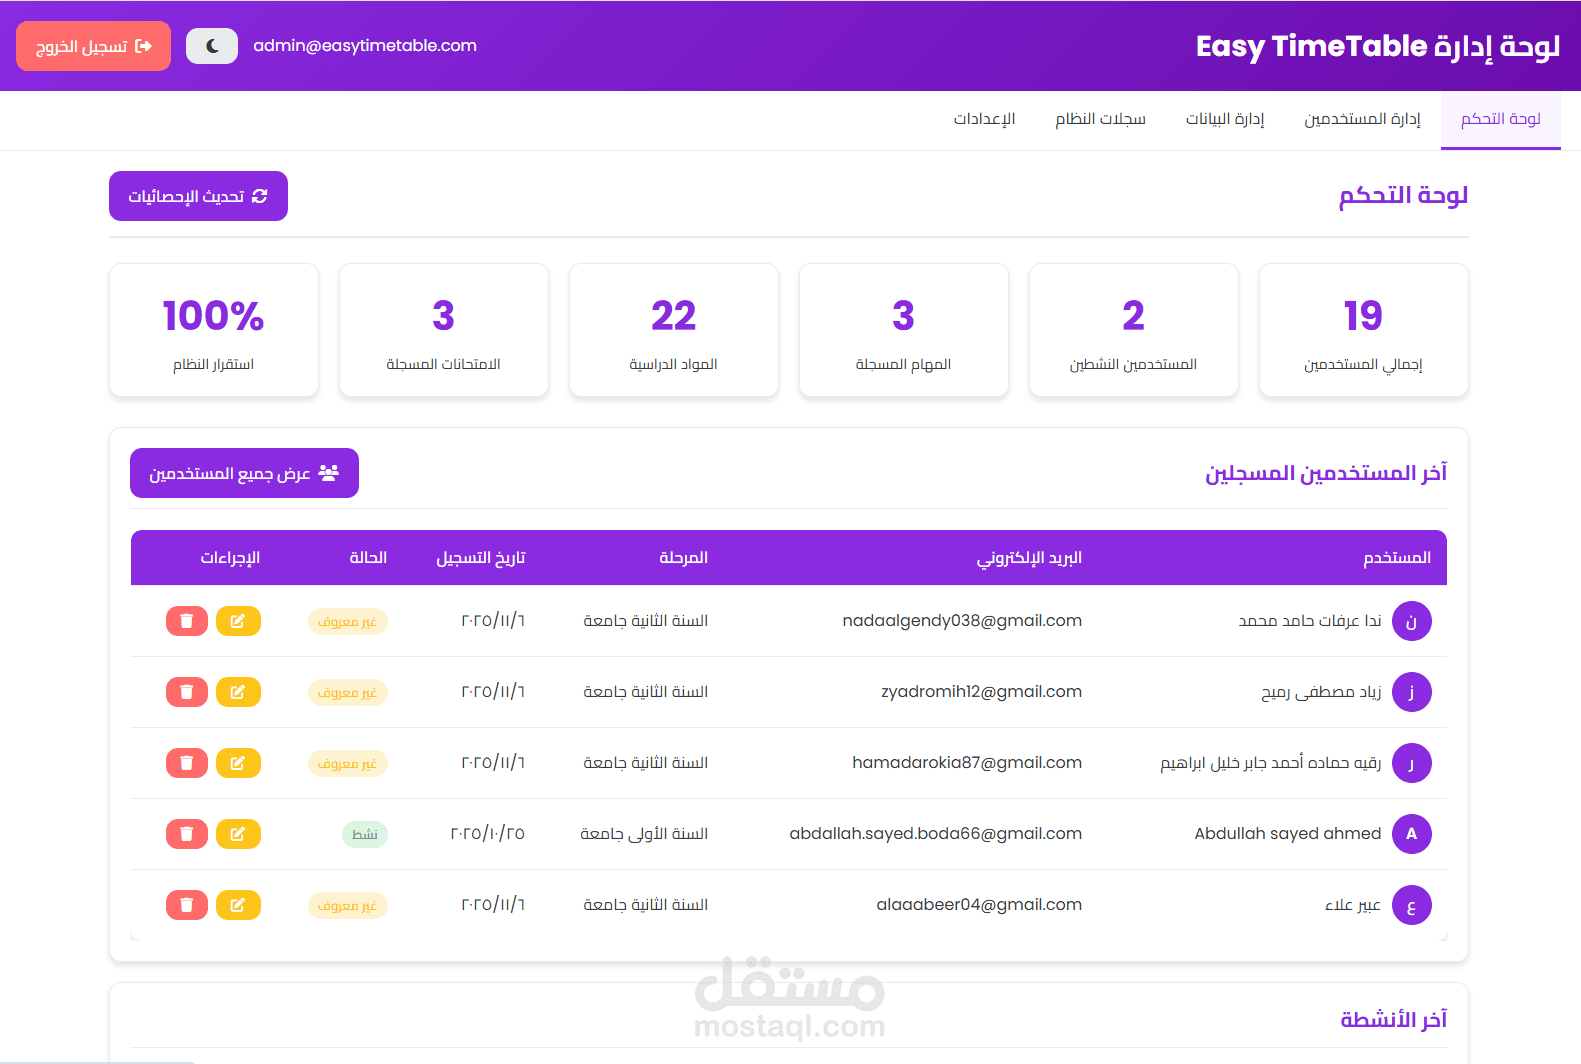Click غير معروف badge in nadaalgendy038 row

[347, 621]
